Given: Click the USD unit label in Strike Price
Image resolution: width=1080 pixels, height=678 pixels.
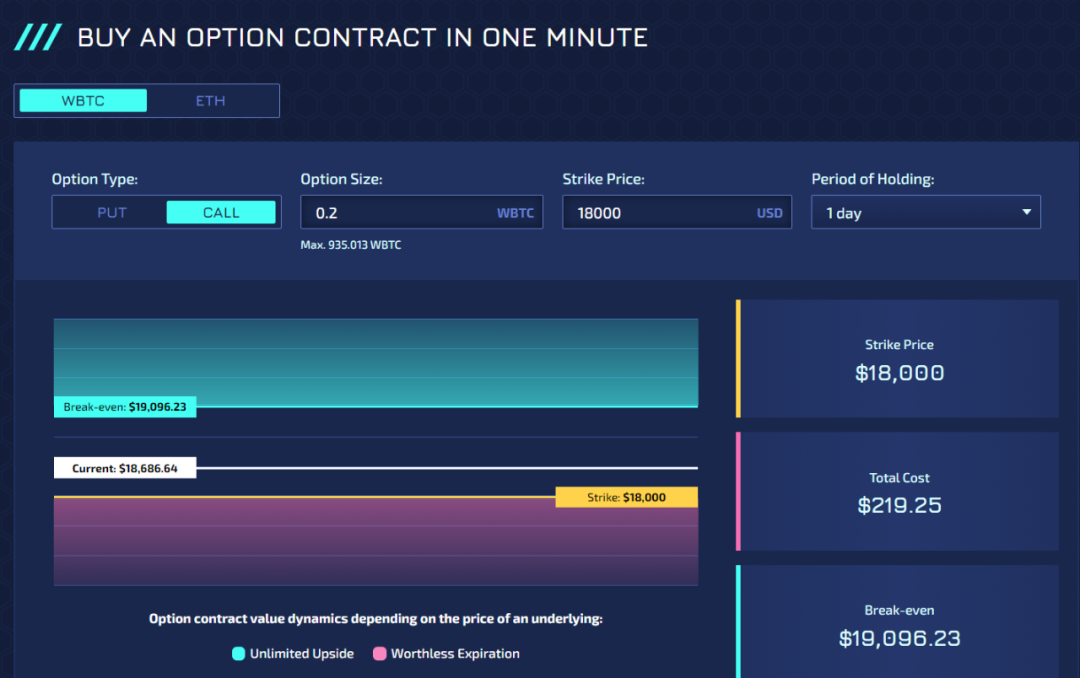Looking at the screenshot, I should 769,213.
